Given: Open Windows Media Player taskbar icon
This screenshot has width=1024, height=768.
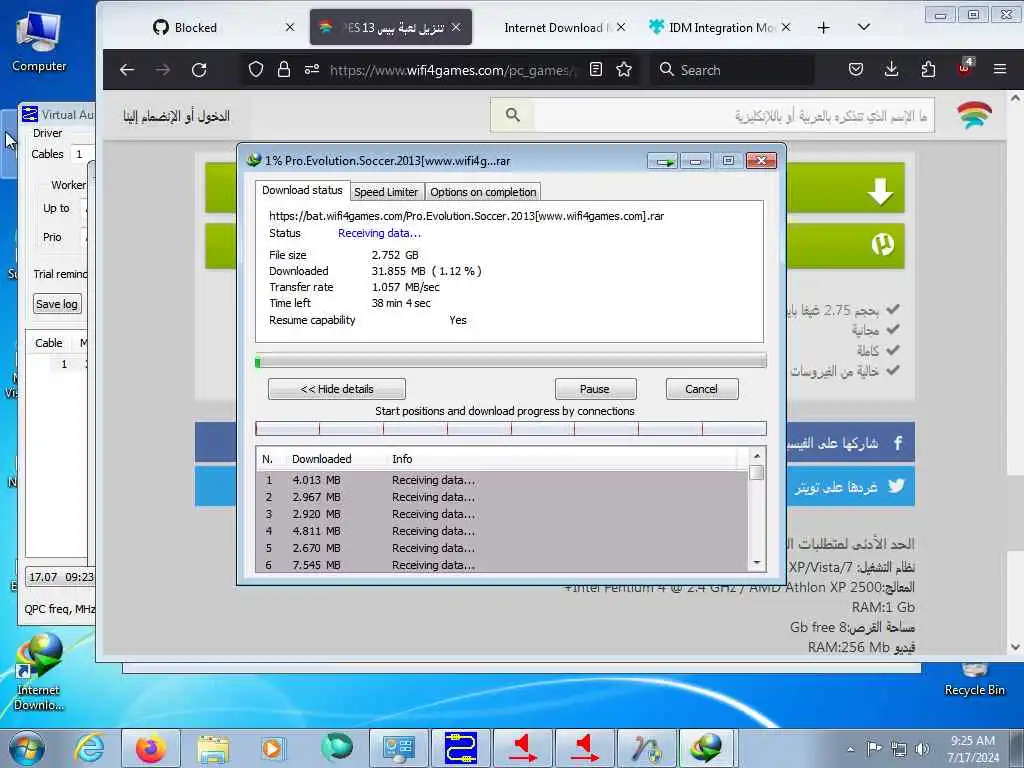Looking at the screenshot, I should click(273, 748).
